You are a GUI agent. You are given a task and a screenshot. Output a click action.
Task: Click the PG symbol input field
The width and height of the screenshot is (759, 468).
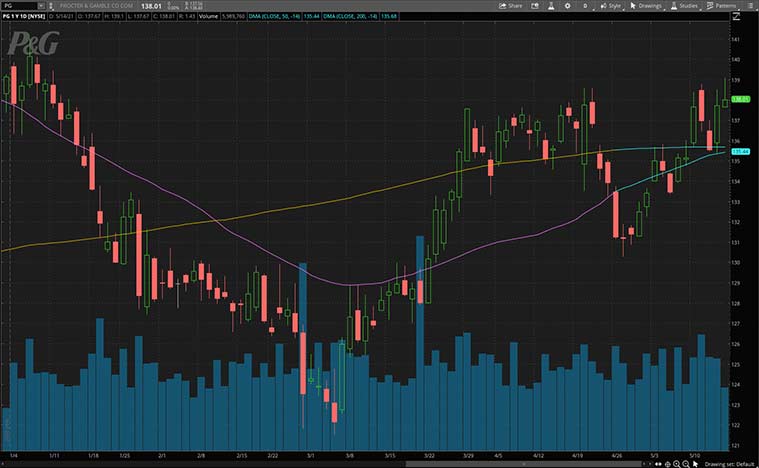pos(20,5)
